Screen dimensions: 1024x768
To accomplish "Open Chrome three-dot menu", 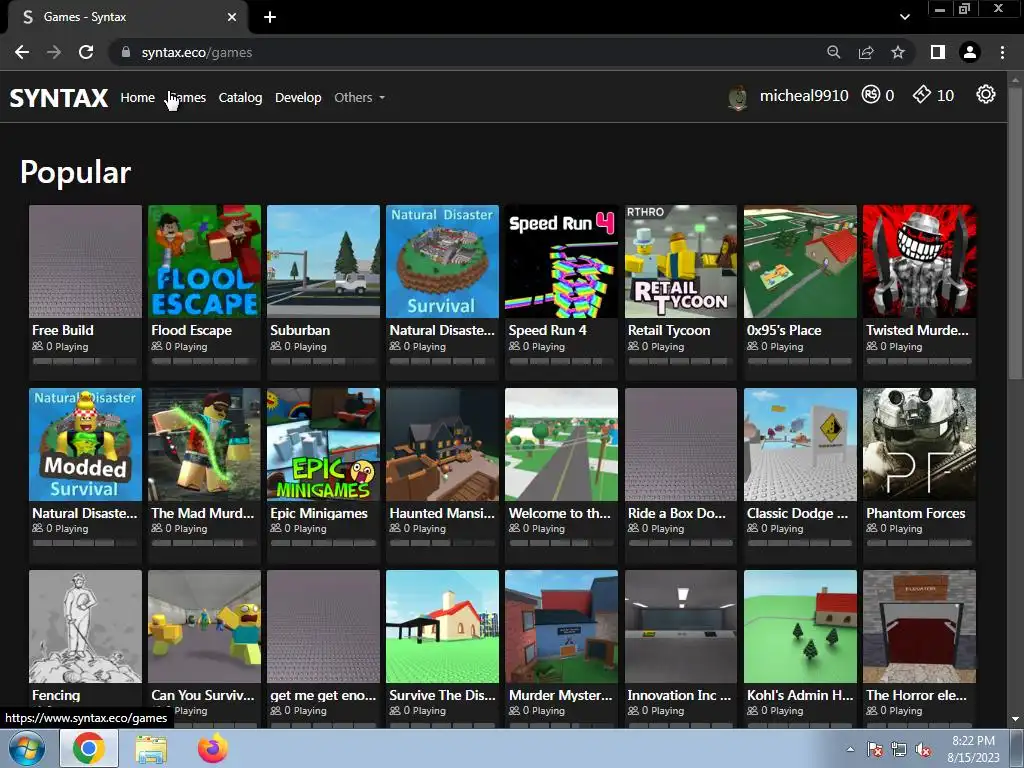I will 1002,52.
